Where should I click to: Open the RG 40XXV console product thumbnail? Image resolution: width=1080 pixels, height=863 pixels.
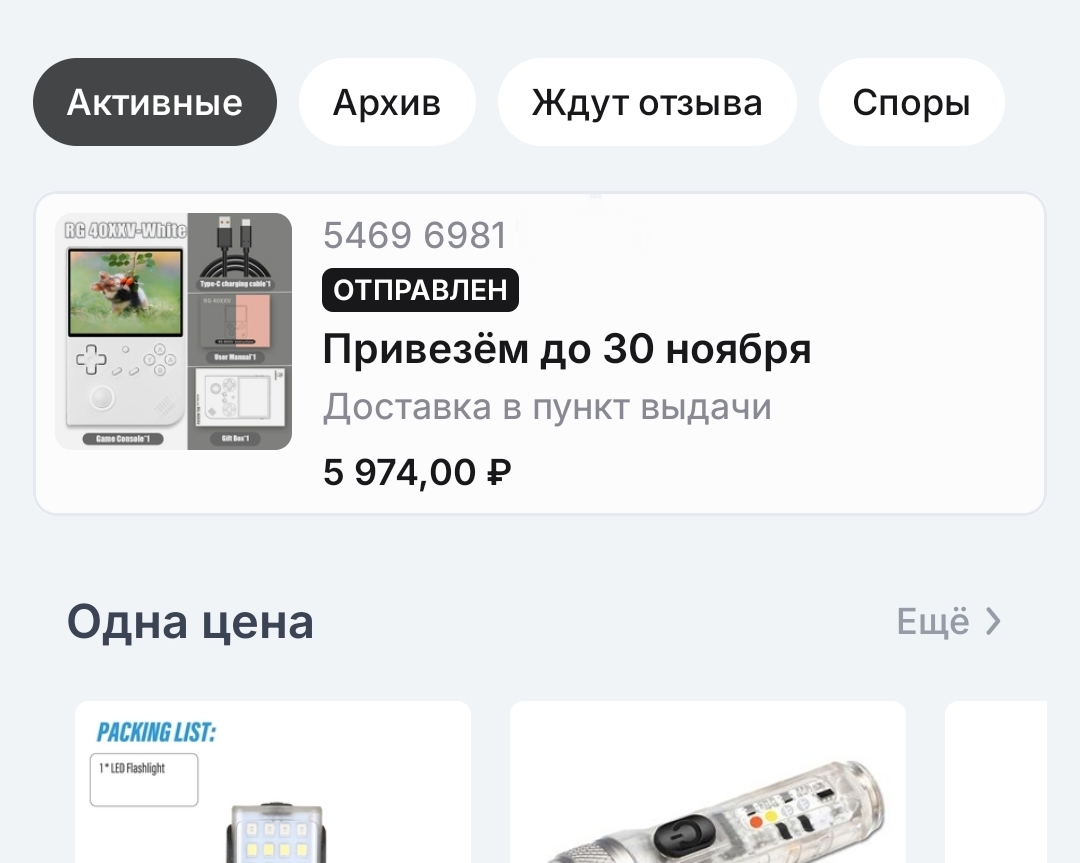[174, 331]
